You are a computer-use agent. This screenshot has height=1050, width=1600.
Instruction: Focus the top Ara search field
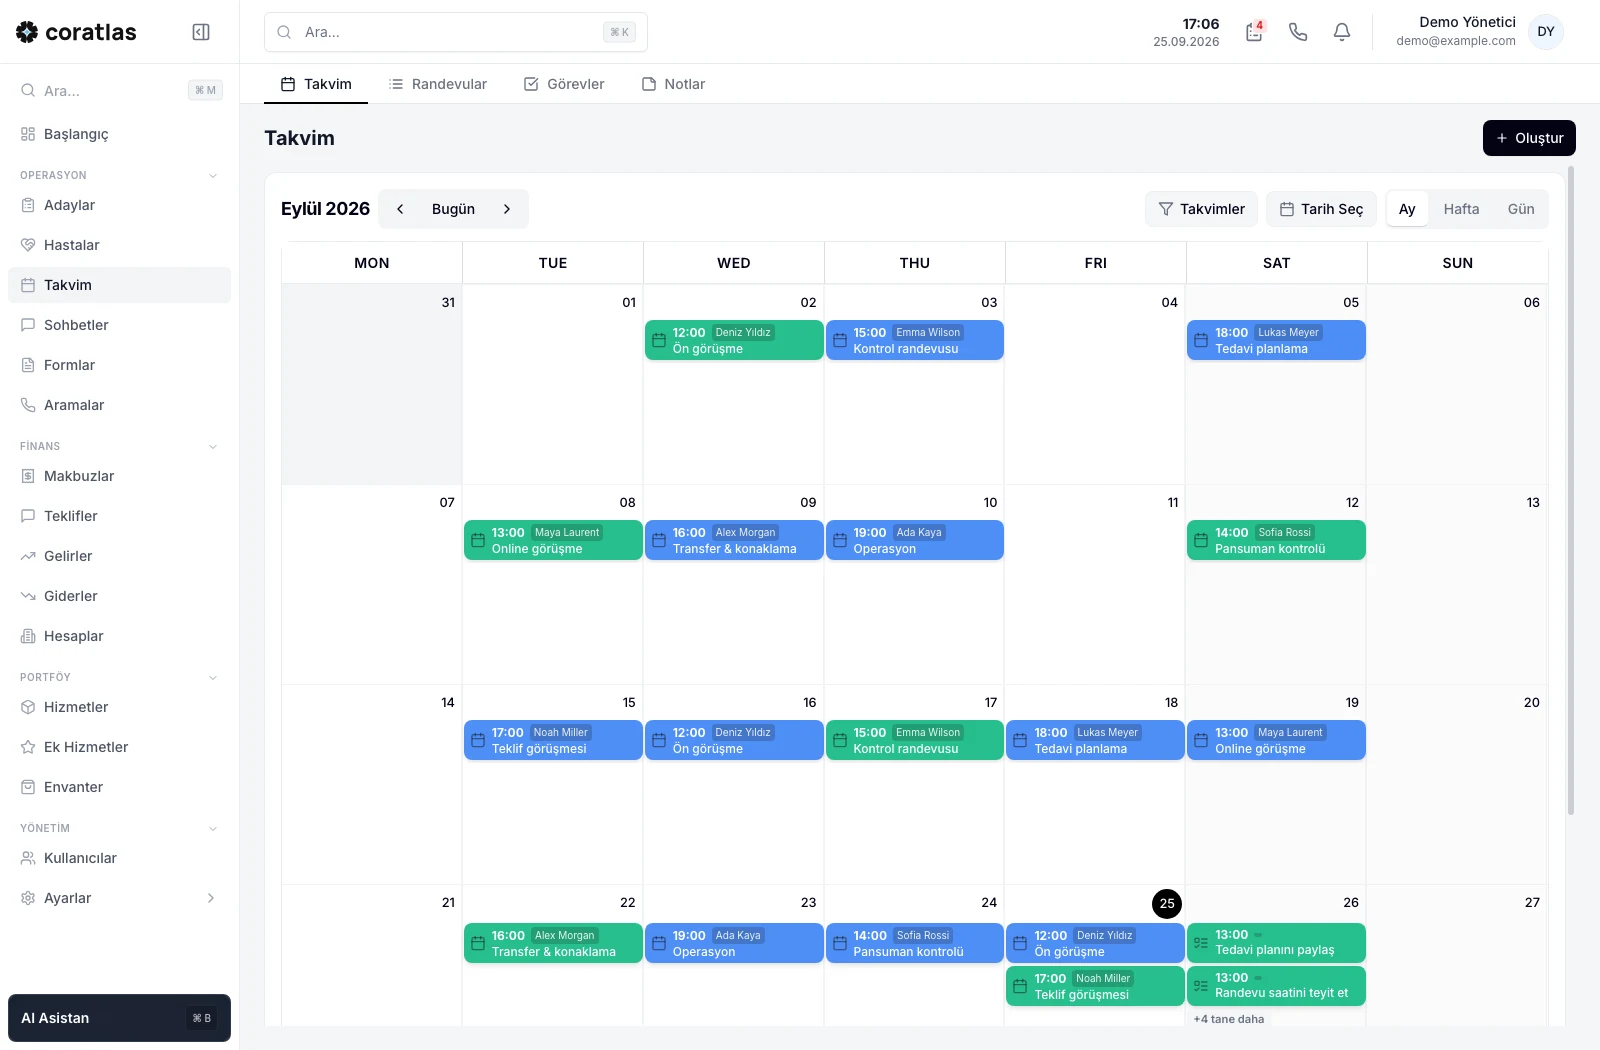pos(456,32)
